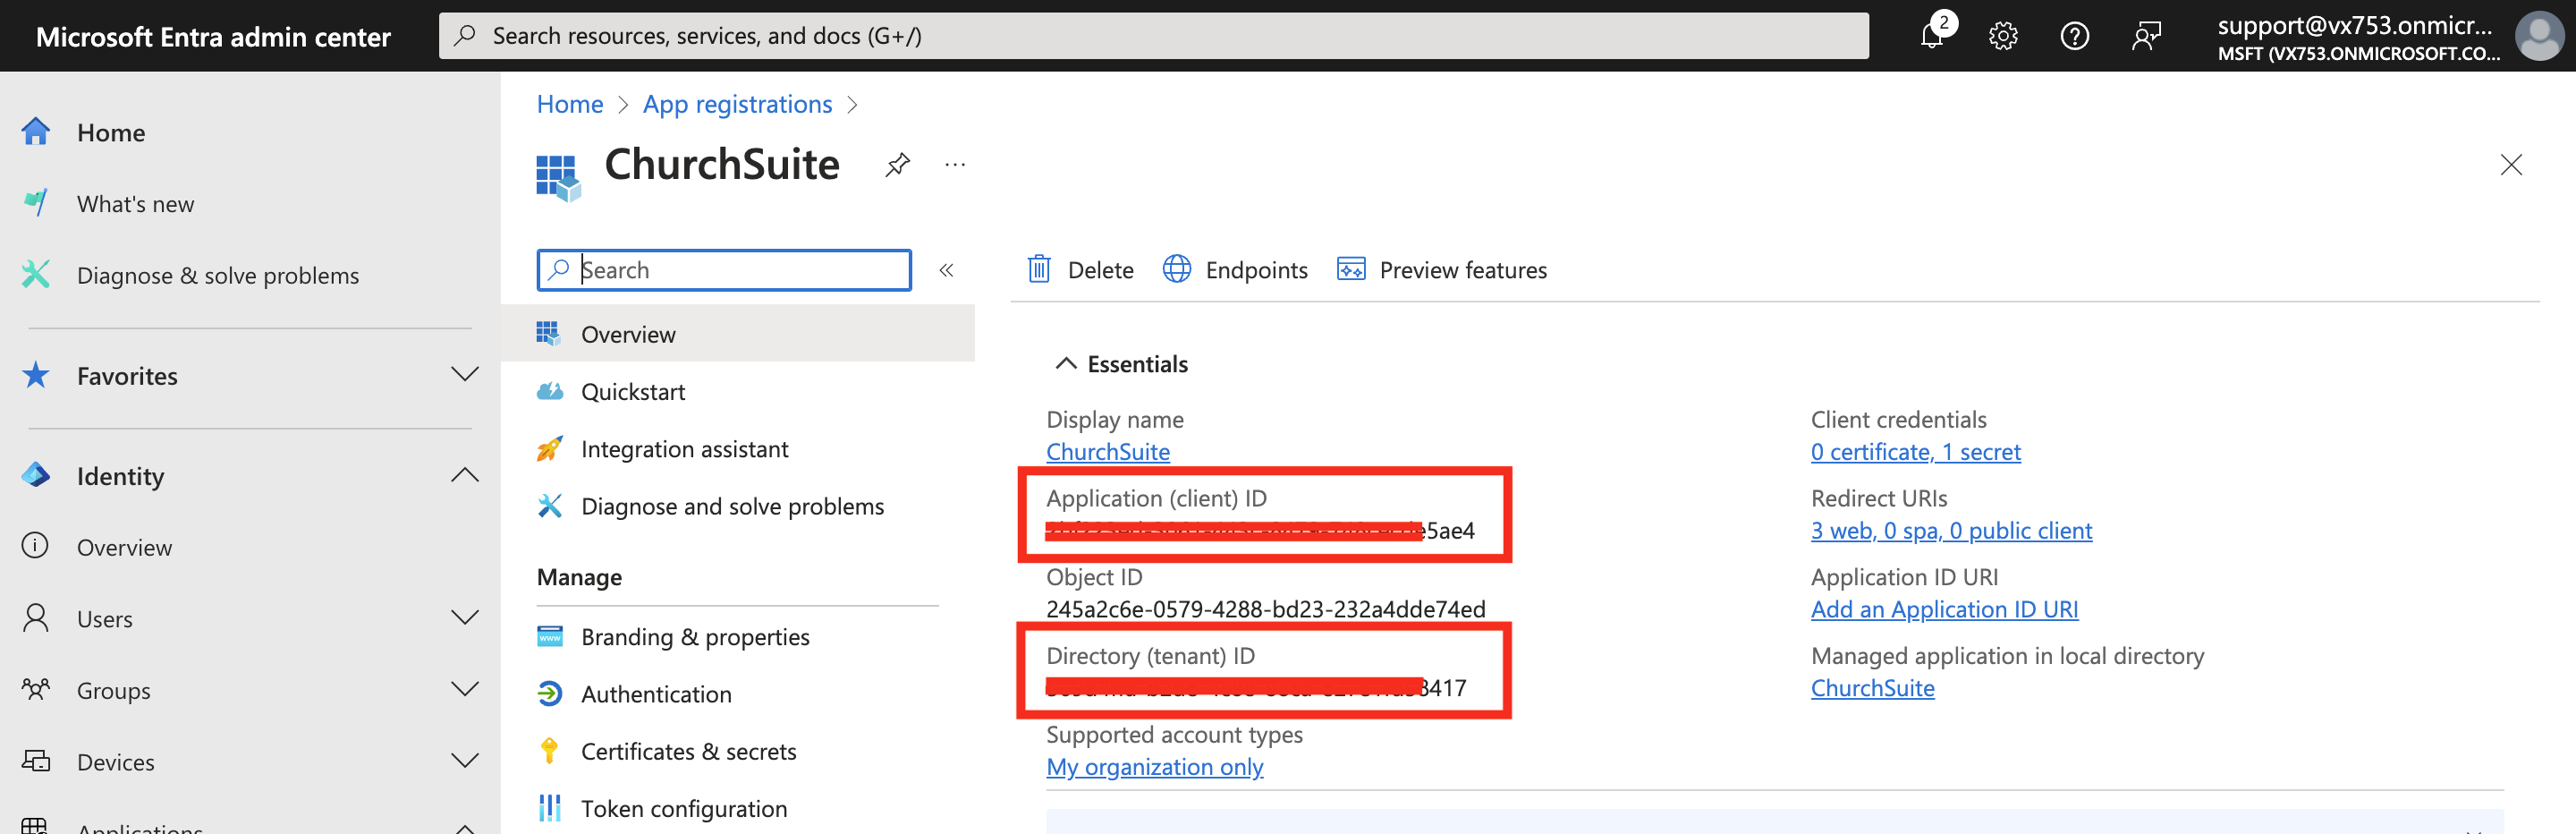Screen dimensions: 2576x834
Task: Focus the app menu Search field
Action: point(724,270)
